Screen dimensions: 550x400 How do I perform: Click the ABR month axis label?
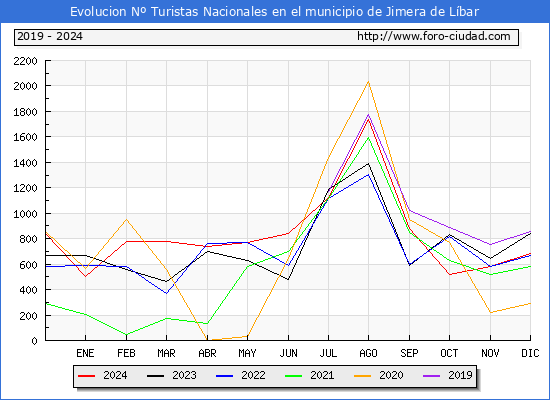[207, 353]
